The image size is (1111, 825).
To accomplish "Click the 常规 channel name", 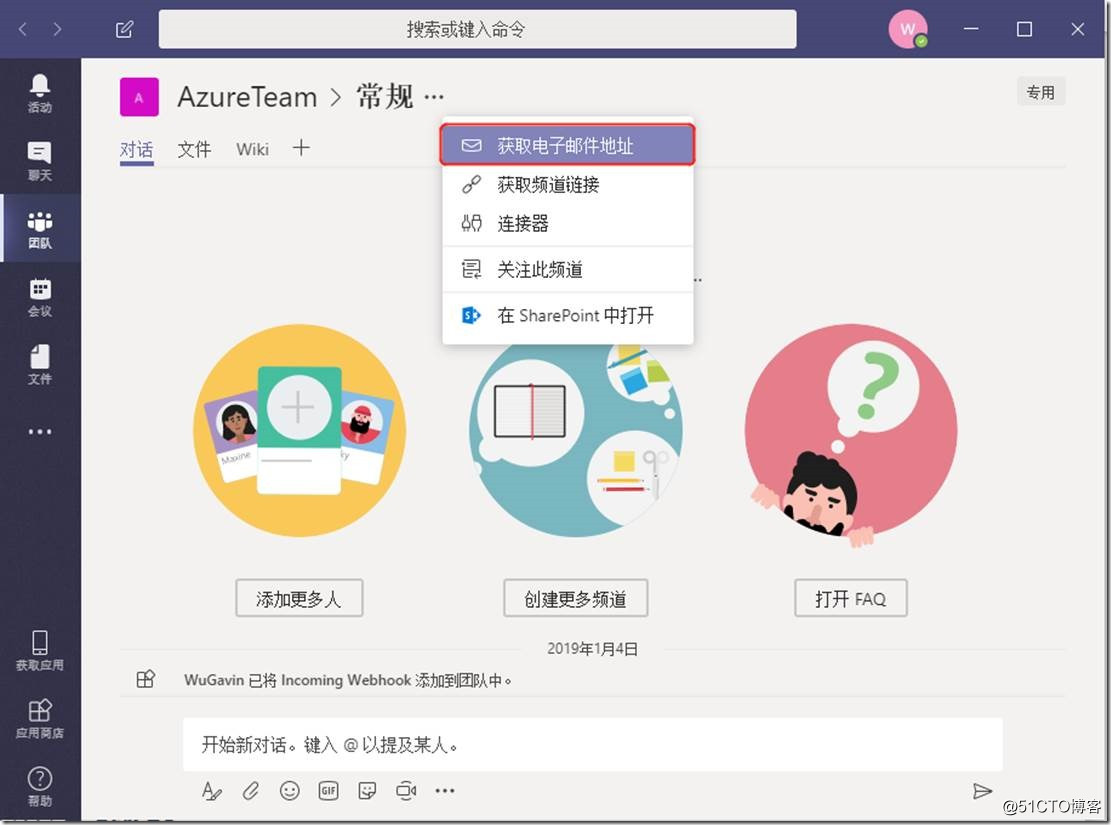I will coord(384,96).
